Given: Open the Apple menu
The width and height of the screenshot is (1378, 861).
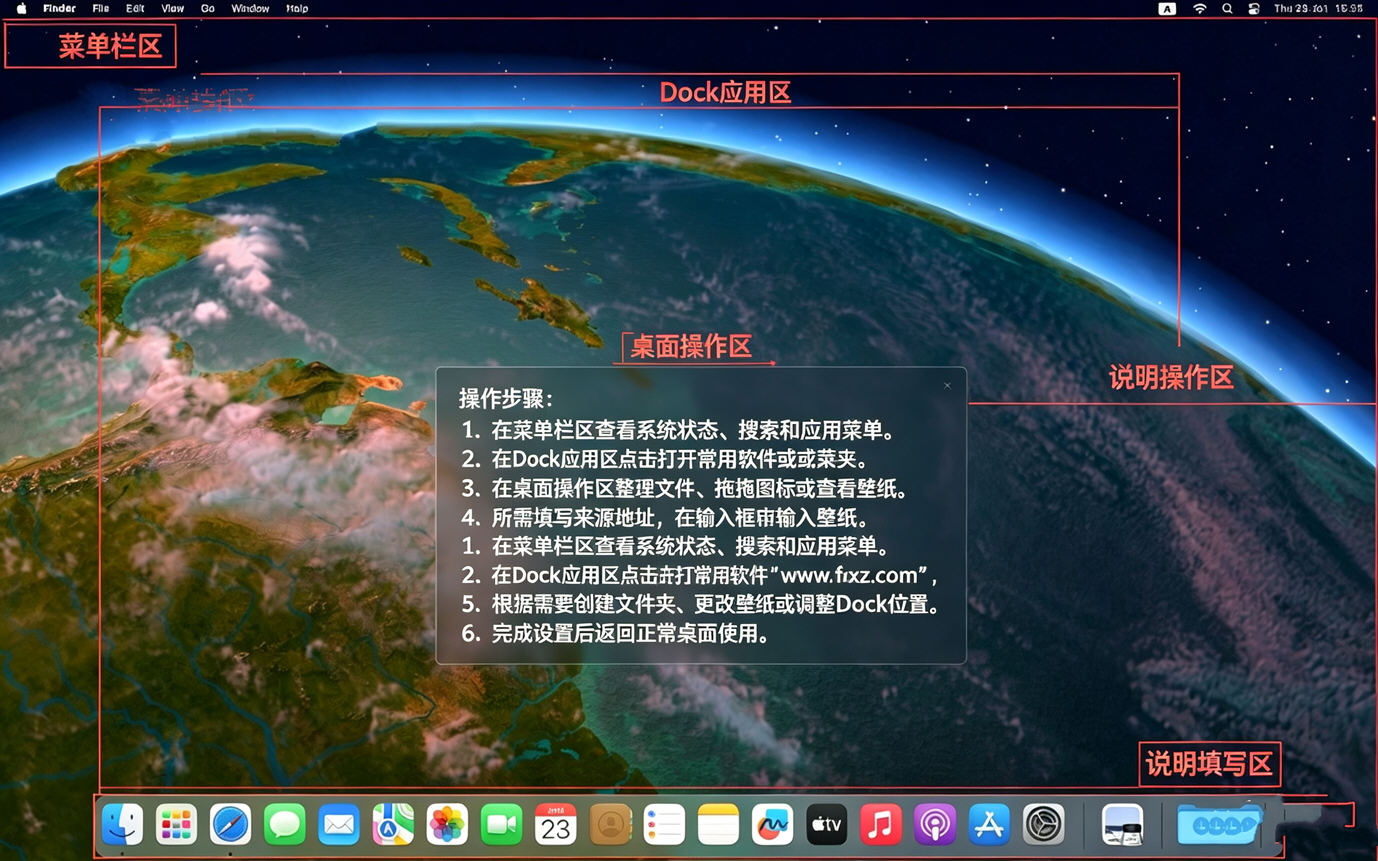Looking at the screenshot, I should point(21,8).
